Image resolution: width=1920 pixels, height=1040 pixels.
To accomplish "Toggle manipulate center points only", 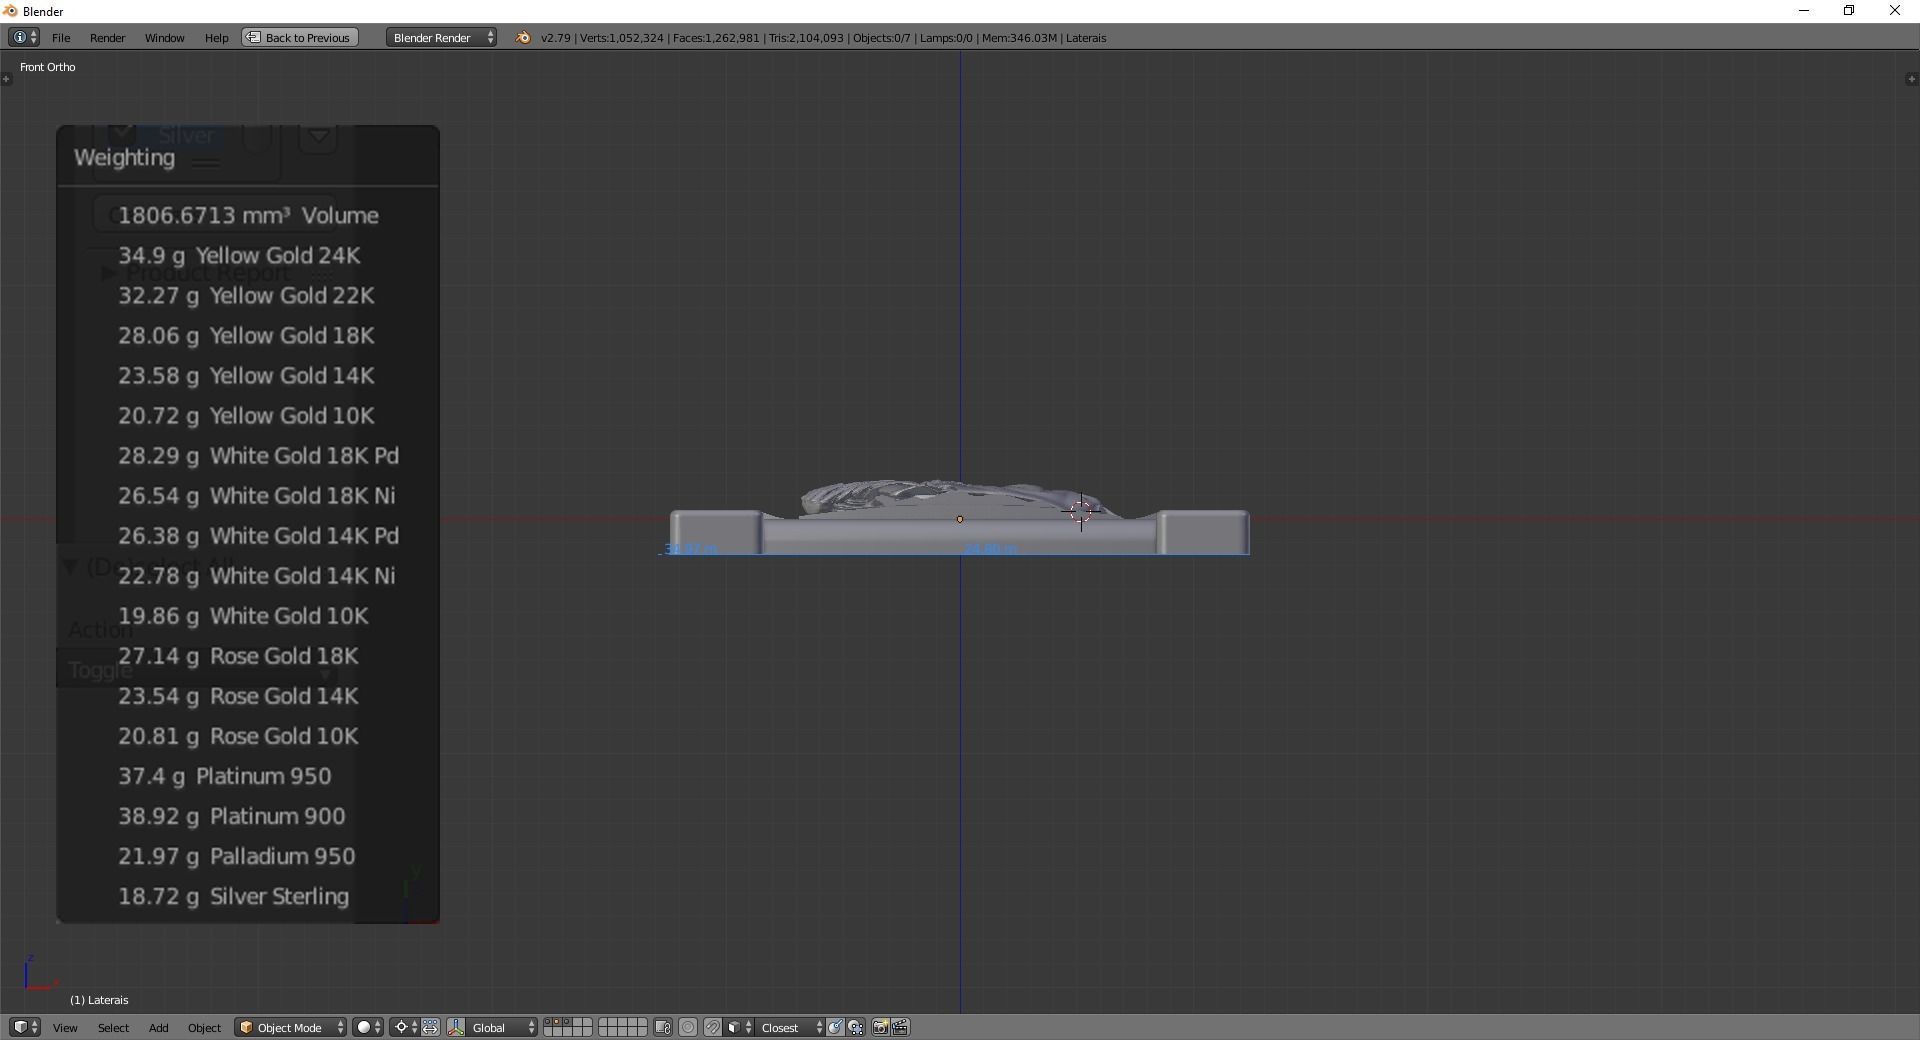I will pos(430,1027).
